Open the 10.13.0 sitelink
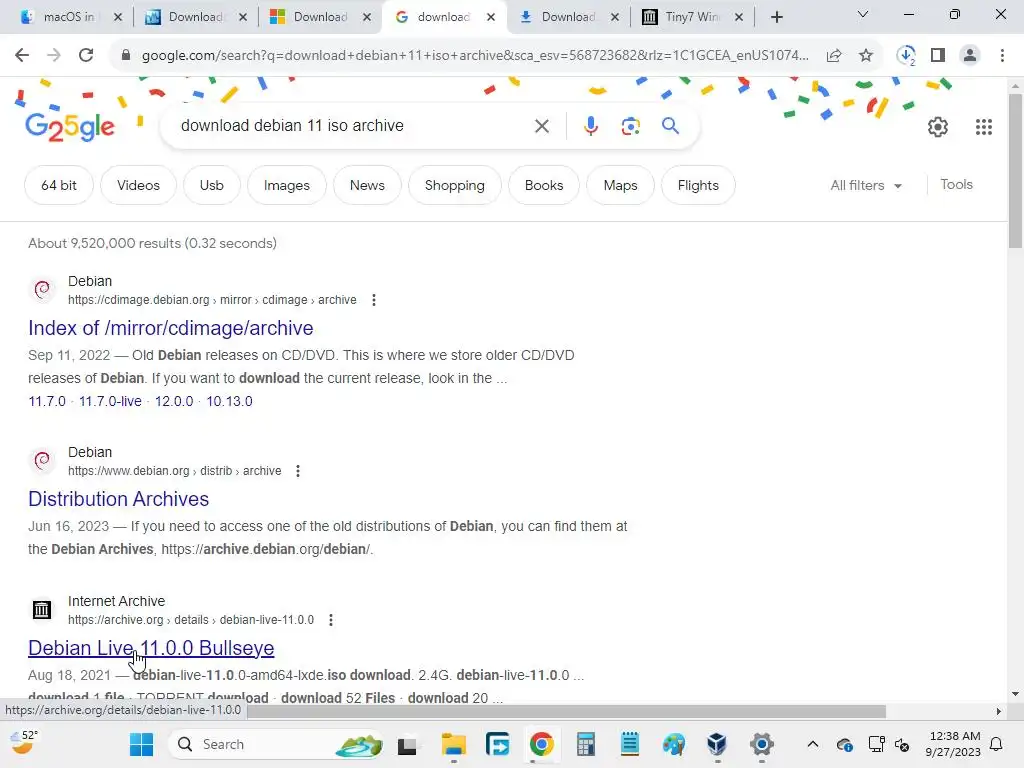 (229, 402)
